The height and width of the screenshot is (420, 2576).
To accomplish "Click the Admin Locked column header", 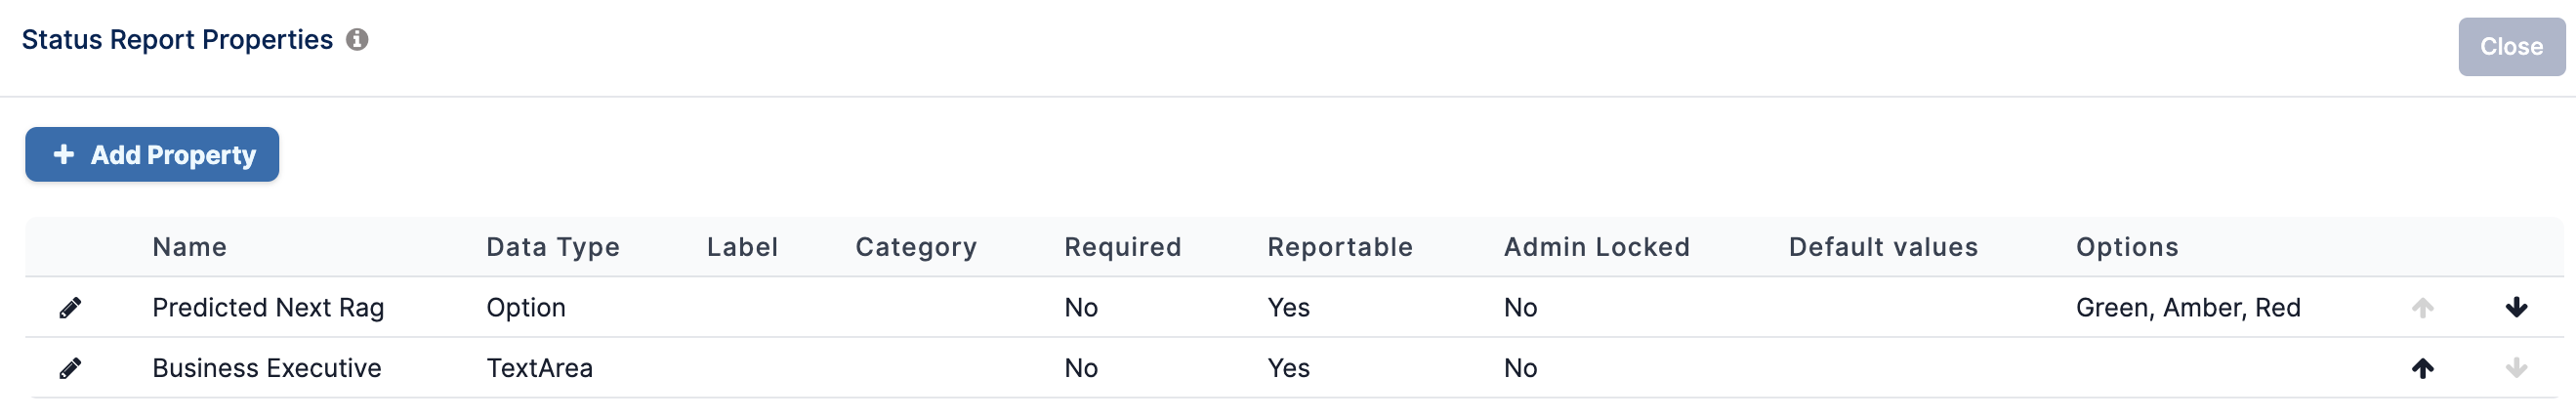I will [1597, 247].
